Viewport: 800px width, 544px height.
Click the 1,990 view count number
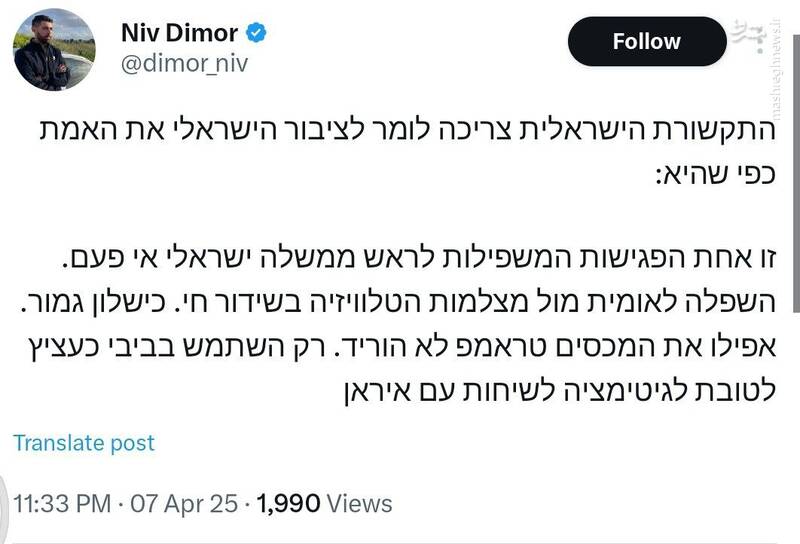click(x=289, y=503)
